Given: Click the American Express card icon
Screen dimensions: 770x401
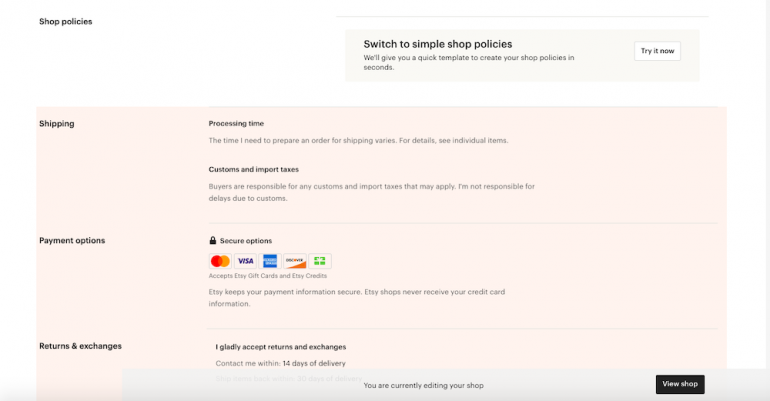Looking at the screenshot, I should [270, 261].
